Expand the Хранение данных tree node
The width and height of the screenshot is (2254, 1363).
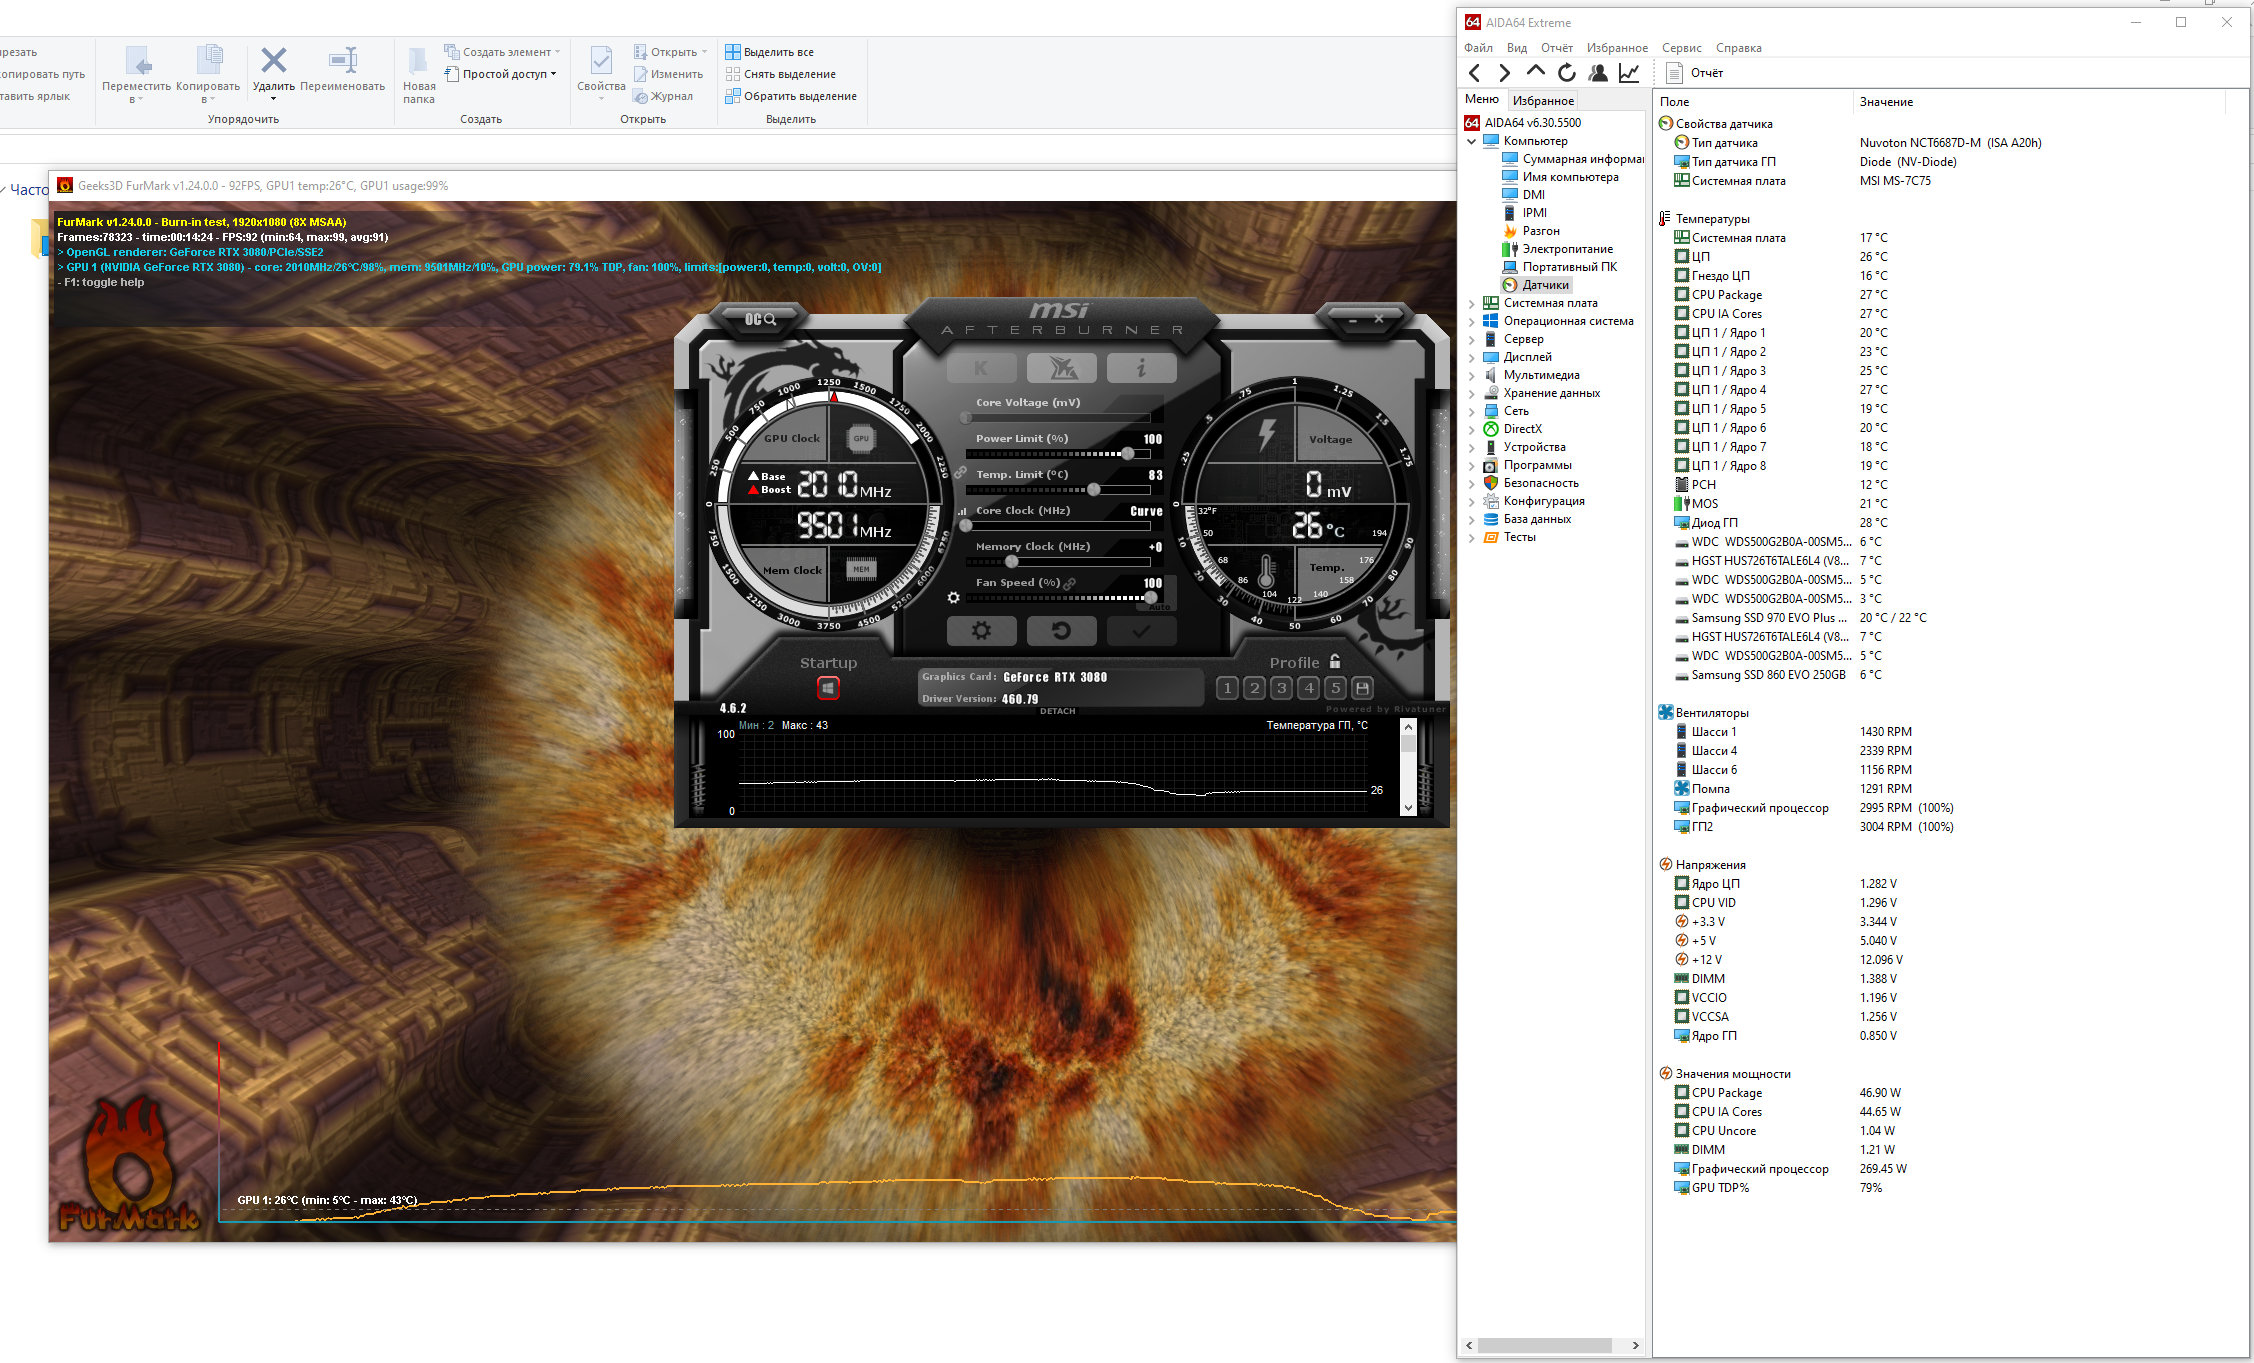[1472, 393]
